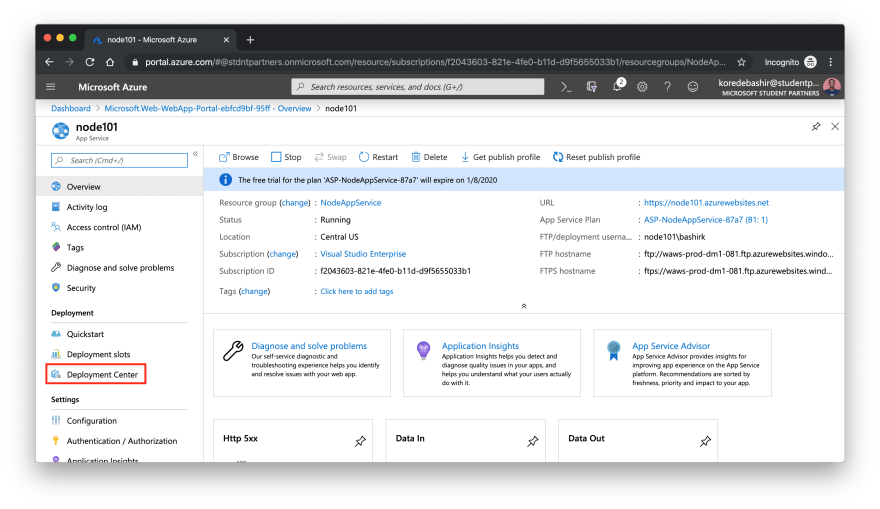The image size is (880, 509).
Task: Open the node101.azurewebsites.net URL
Action: coord(706,203)
